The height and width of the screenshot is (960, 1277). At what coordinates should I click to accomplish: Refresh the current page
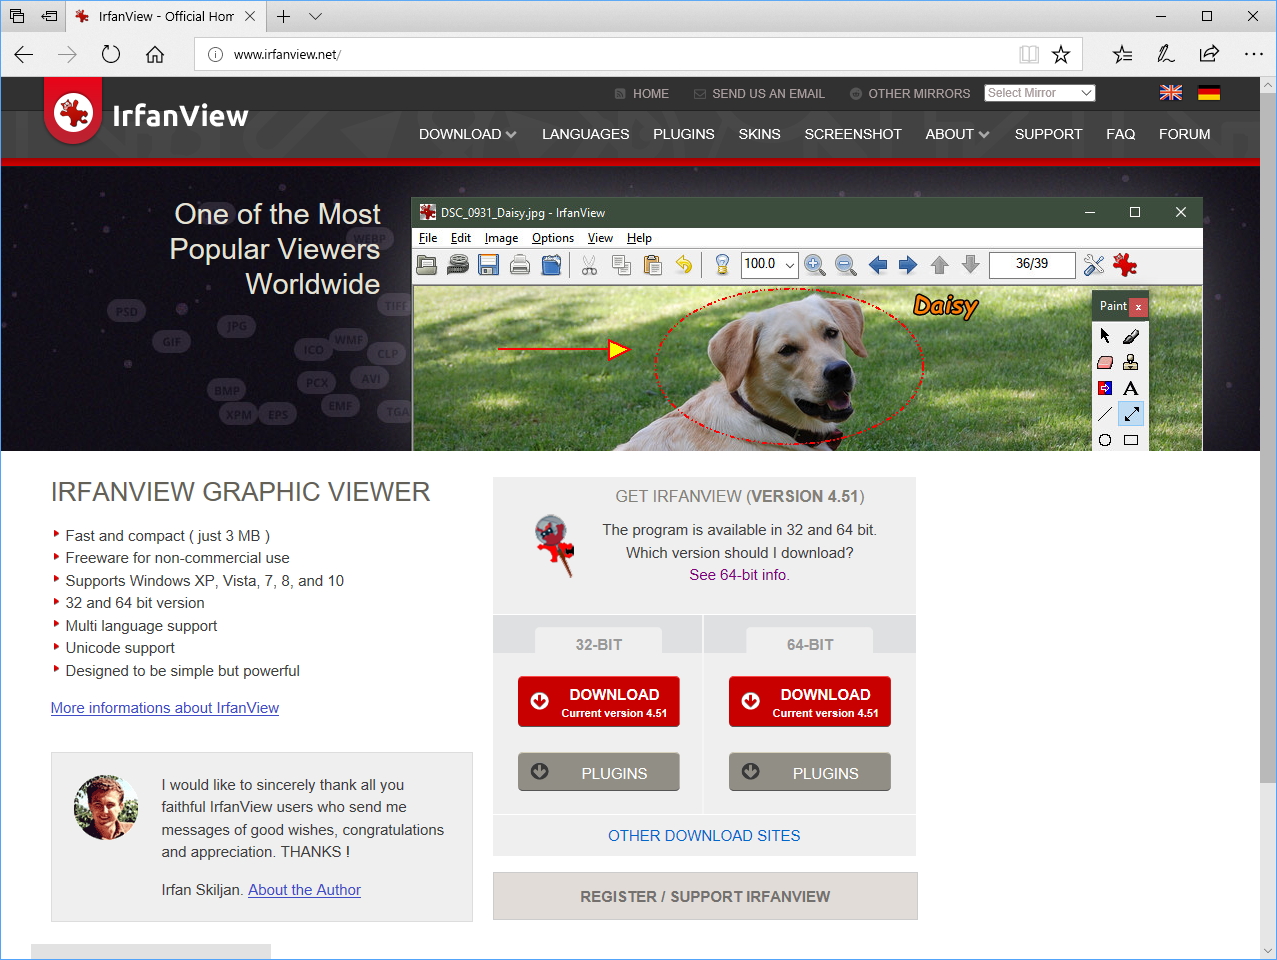click(111, 54)
